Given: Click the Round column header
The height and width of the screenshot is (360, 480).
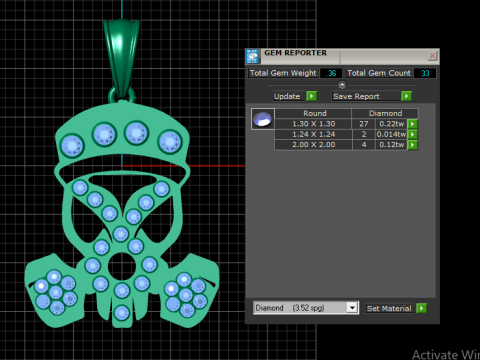Looking at the screenshot, I should [x=313, y=113].
